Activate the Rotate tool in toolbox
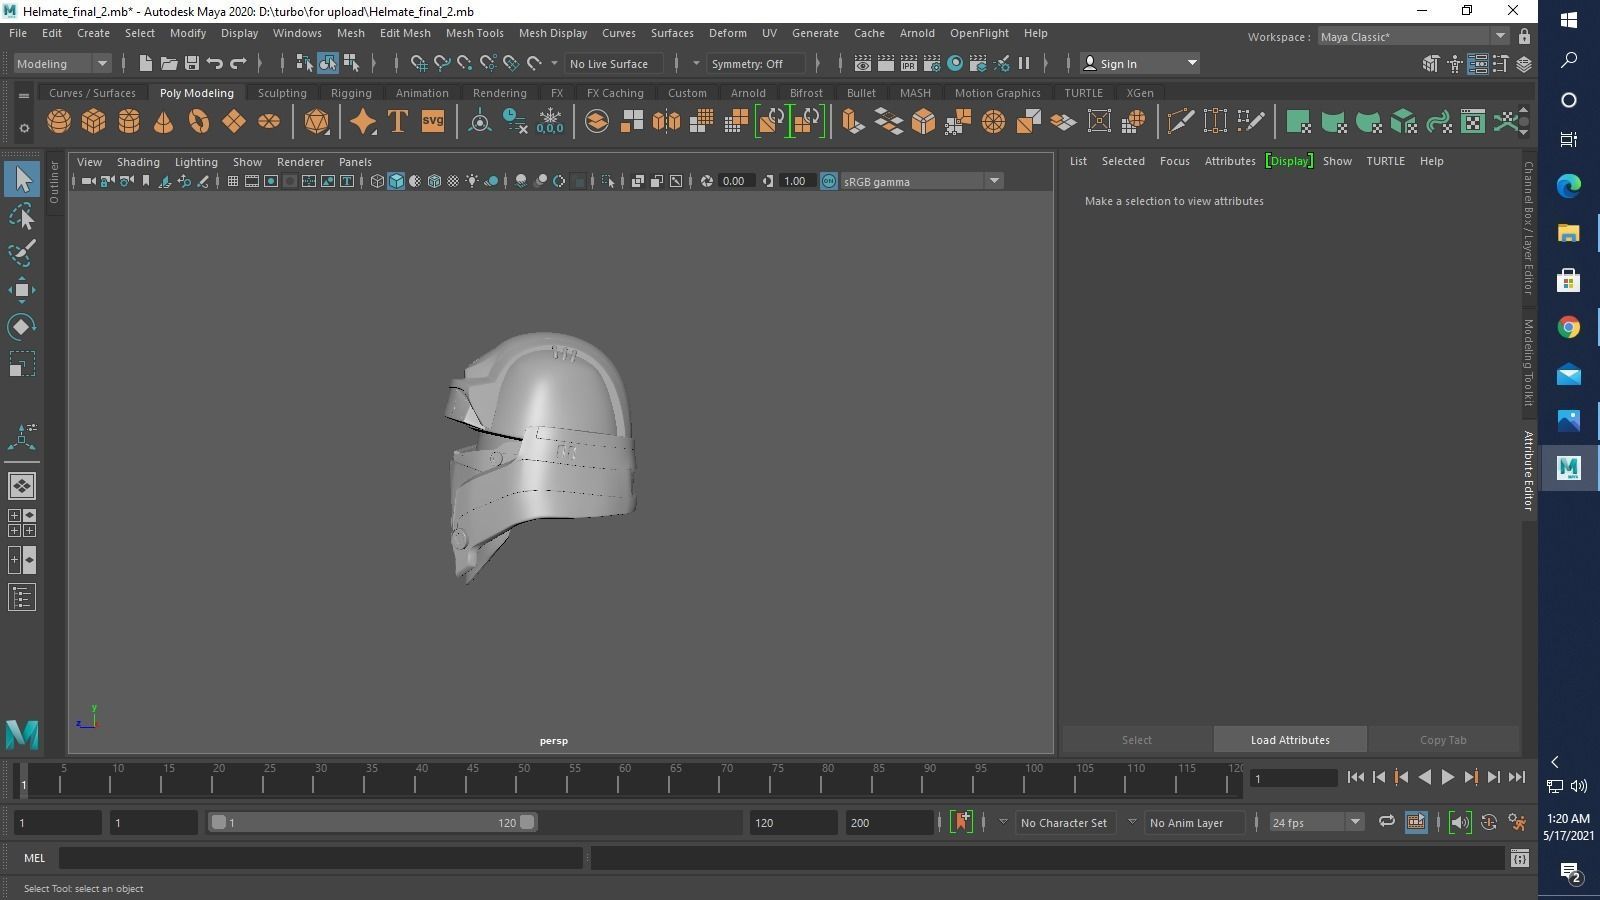This screenshot has height=900, width=1600. coord(22,327)
